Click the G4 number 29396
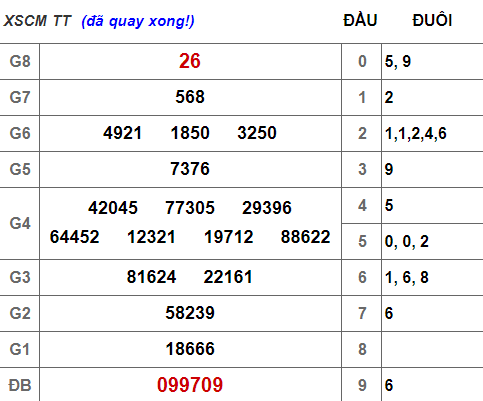The image size is (483, 401). click(x=267, y=208)
